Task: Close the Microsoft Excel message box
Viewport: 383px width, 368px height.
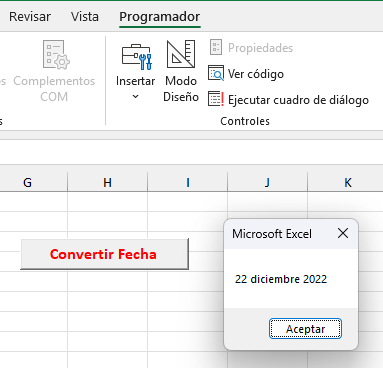Action: tap(343, 233)
